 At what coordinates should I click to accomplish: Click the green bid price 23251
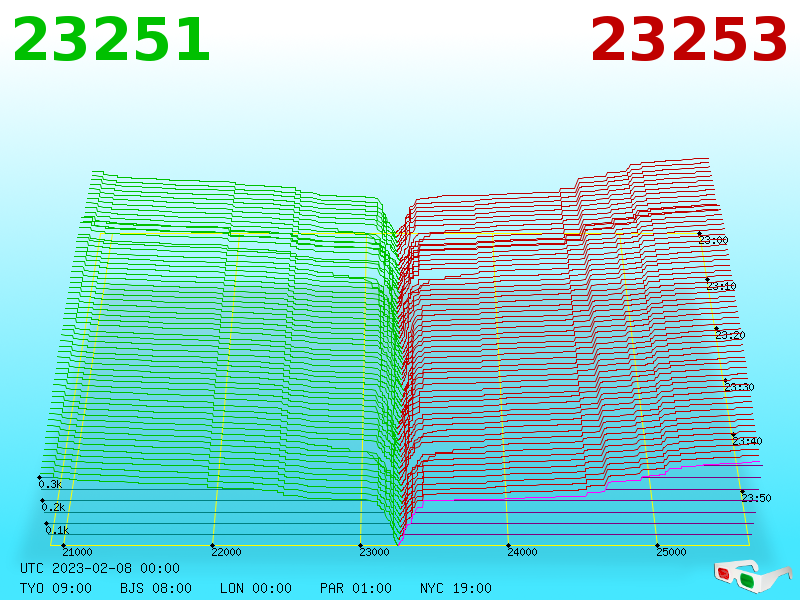point(111,39)
